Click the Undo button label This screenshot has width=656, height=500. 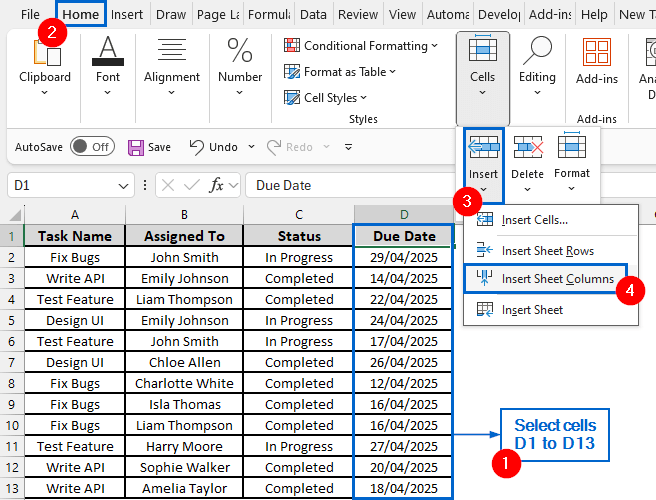[223, 147]
